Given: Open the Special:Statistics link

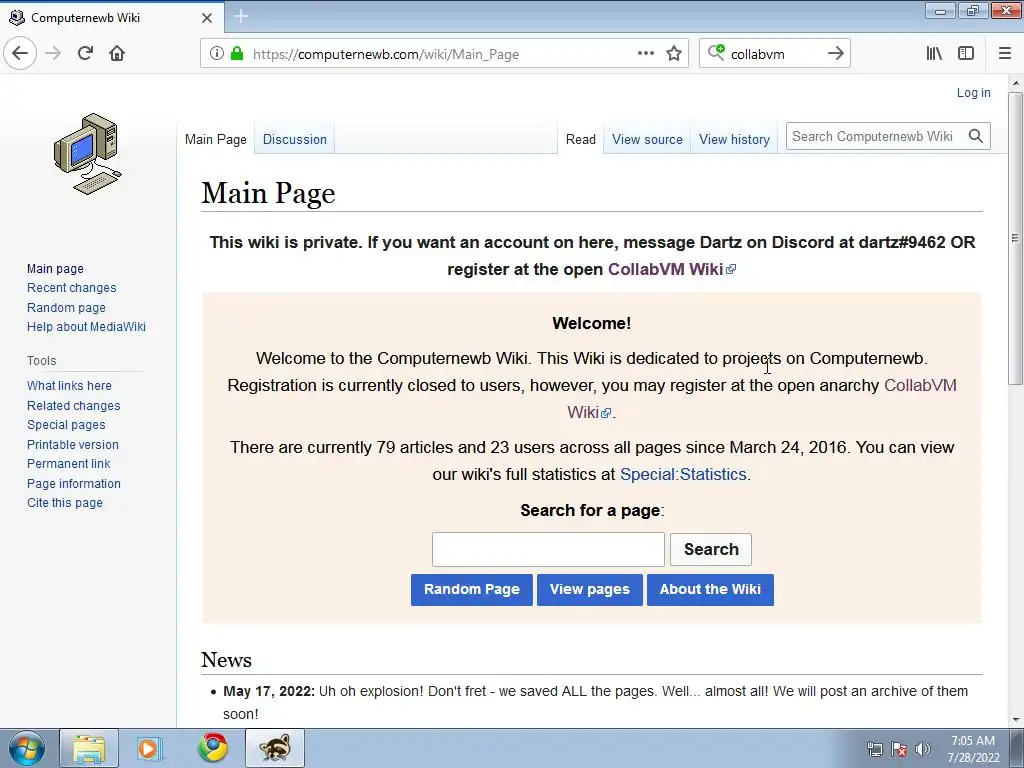Looking at the screenshot, I should pos(683,474).
